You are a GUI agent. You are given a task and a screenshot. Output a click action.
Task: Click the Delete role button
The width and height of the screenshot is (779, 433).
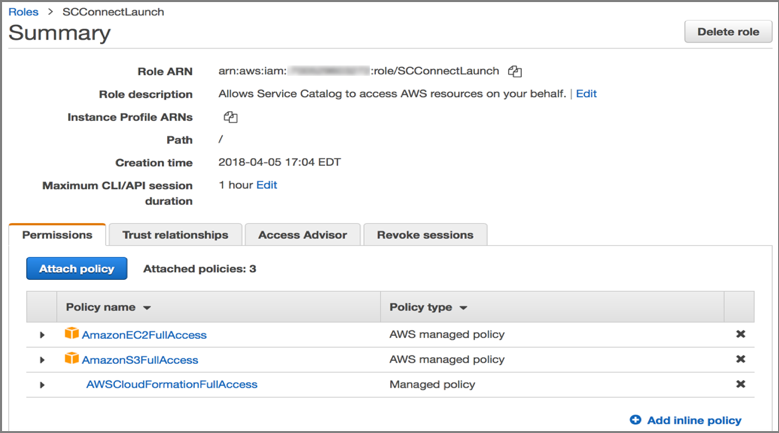[728, 32]
